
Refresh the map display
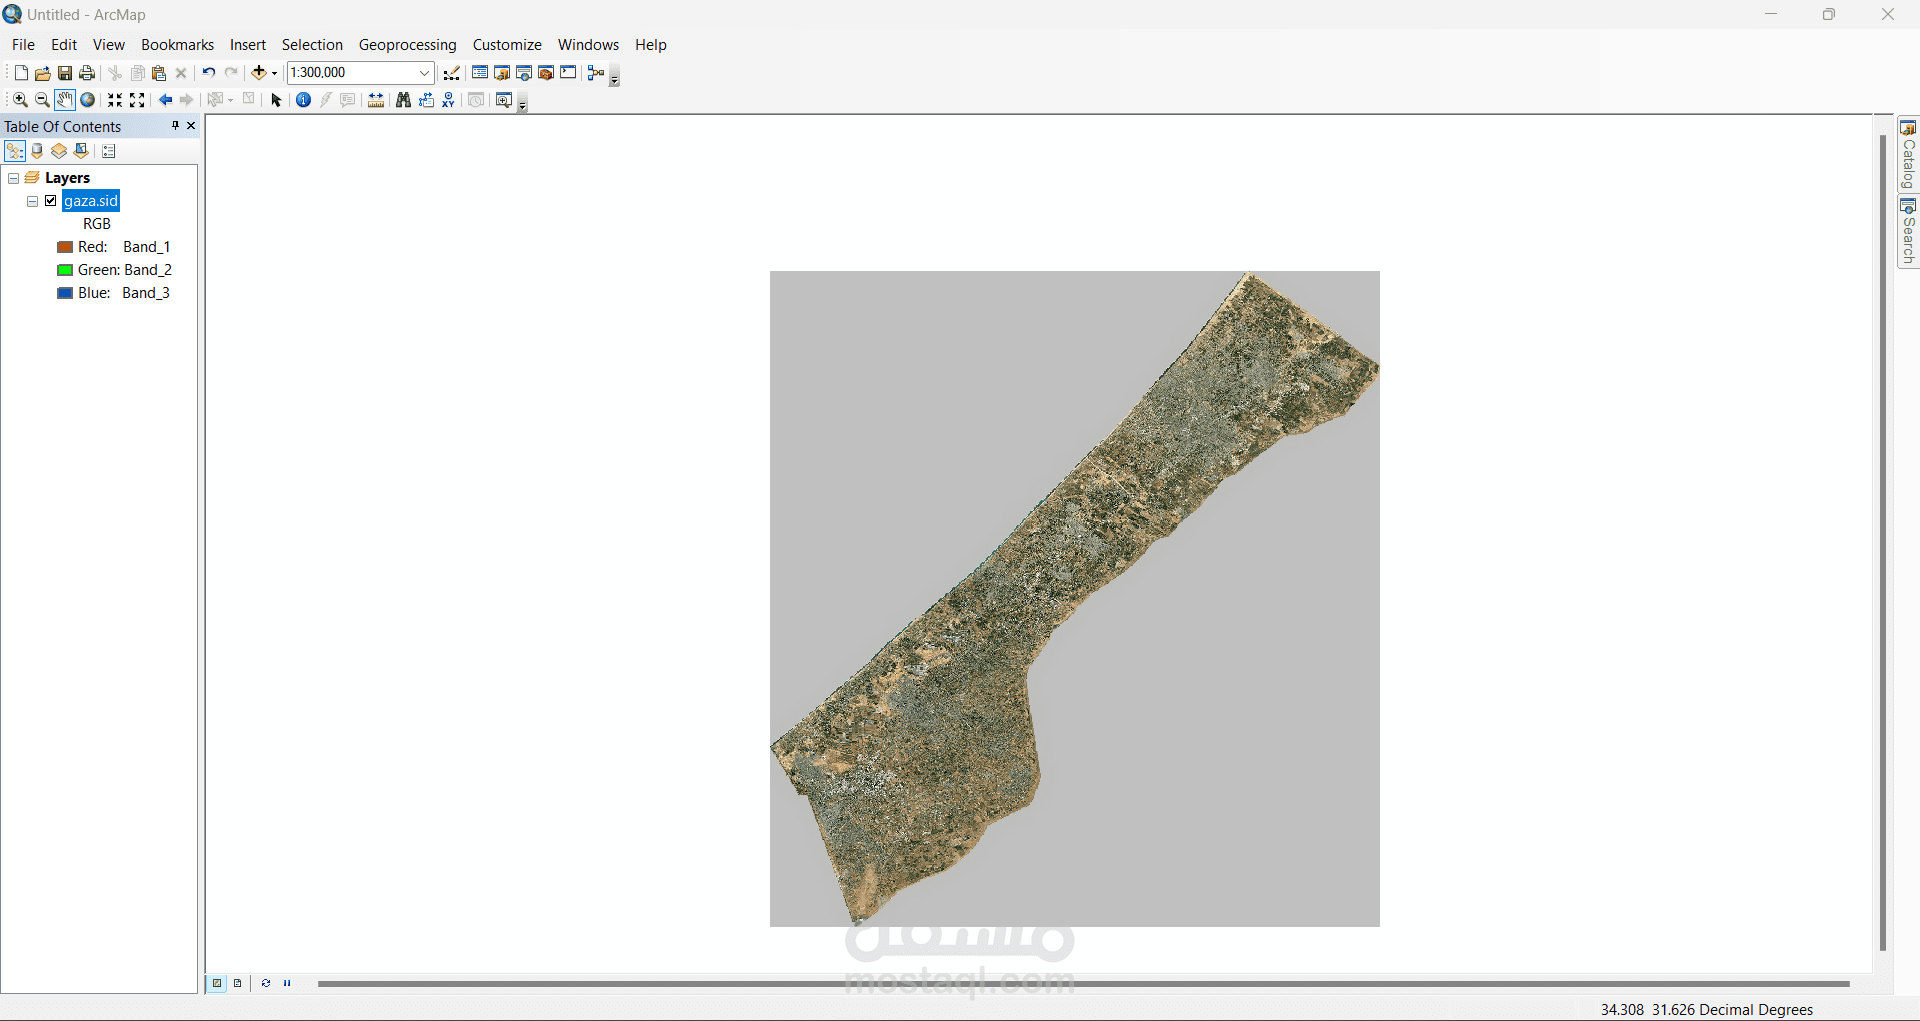[266, 983]
